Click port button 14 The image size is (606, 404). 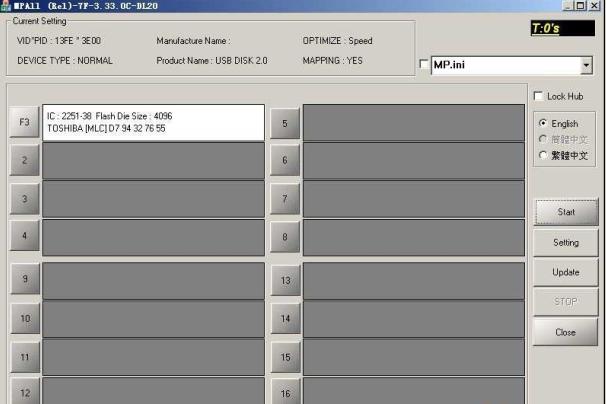tap(286, 319)
